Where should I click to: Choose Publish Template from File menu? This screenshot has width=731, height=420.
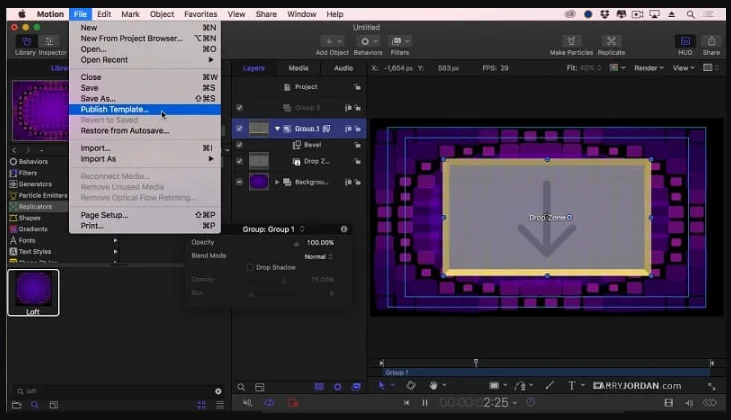point(145,110)
